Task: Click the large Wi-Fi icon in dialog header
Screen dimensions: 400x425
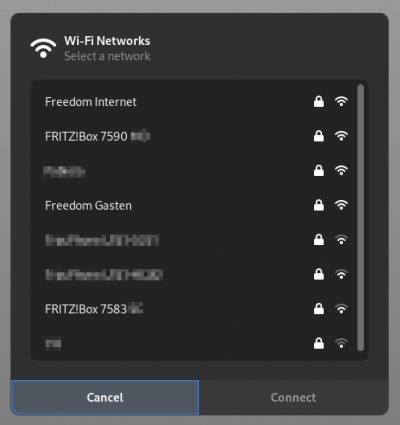Action: pos(43,48)
